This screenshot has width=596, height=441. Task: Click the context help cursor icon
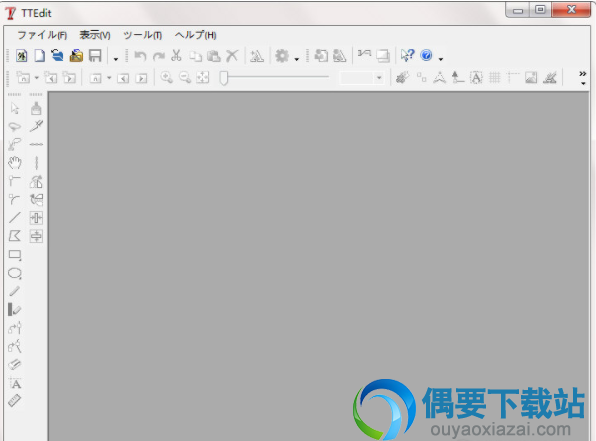point(407,56)
